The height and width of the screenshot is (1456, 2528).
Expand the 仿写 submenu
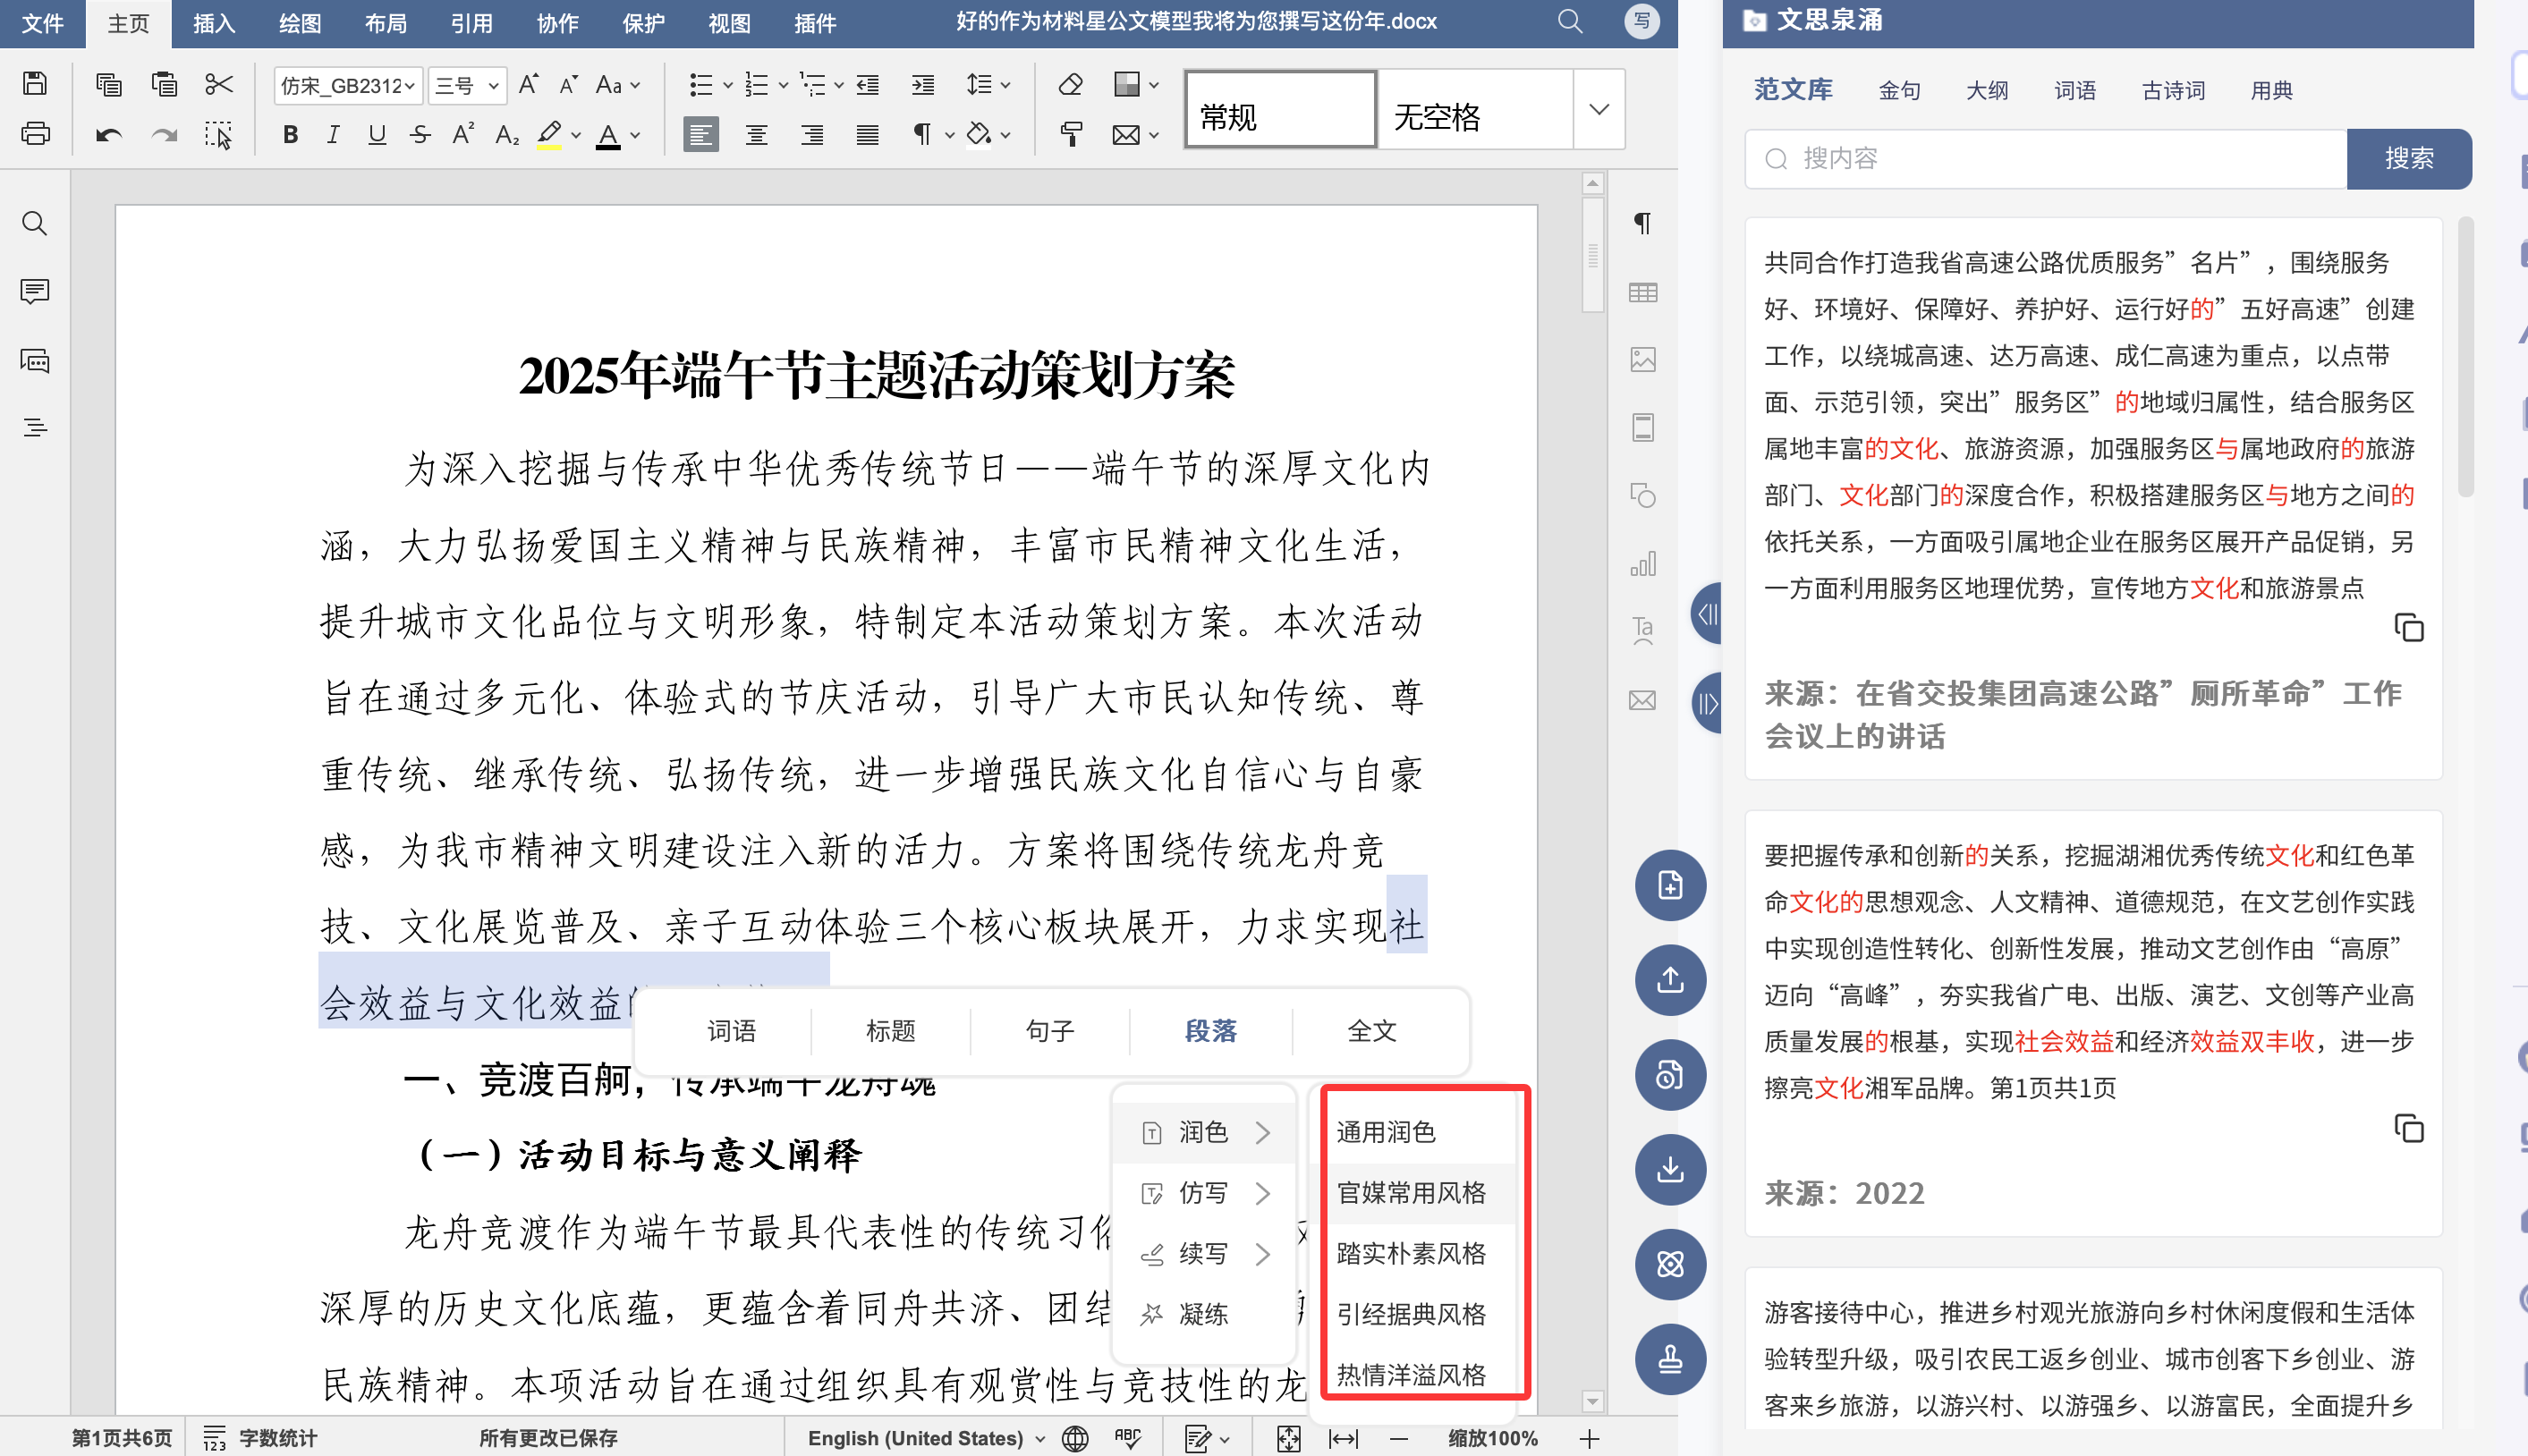tap(1204, 1193)
